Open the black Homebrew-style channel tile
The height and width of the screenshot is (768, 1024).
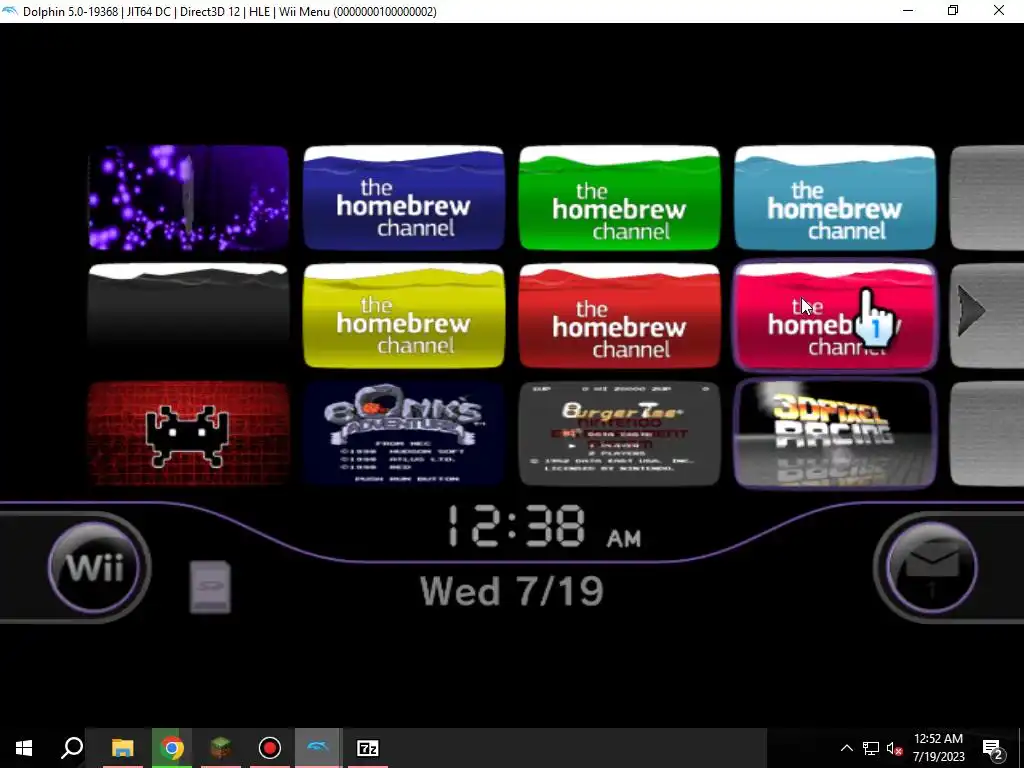click(188, 315)
